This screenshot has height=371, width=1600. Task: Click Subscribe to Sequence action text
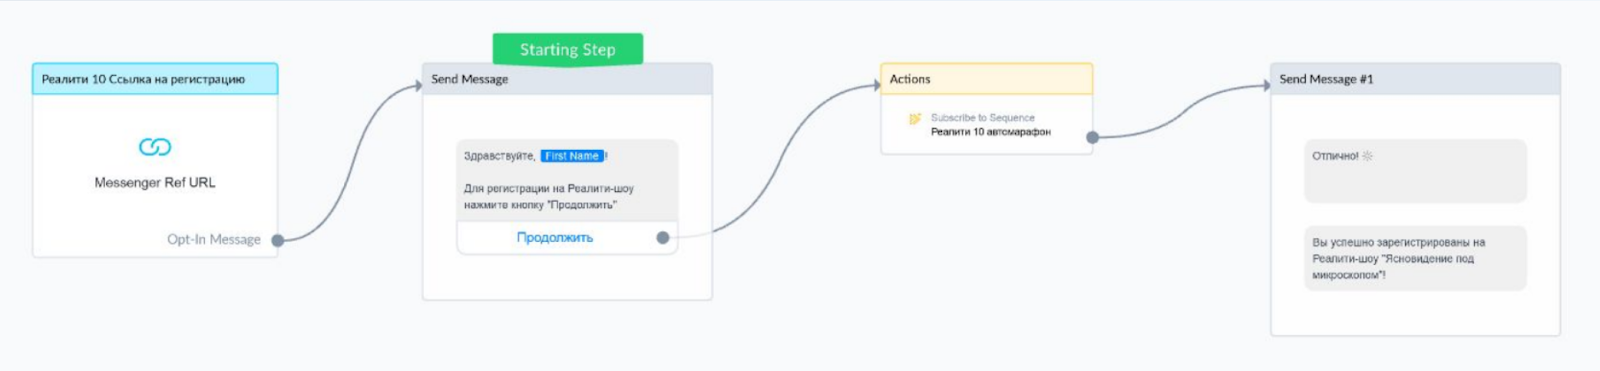click(983, 118)
